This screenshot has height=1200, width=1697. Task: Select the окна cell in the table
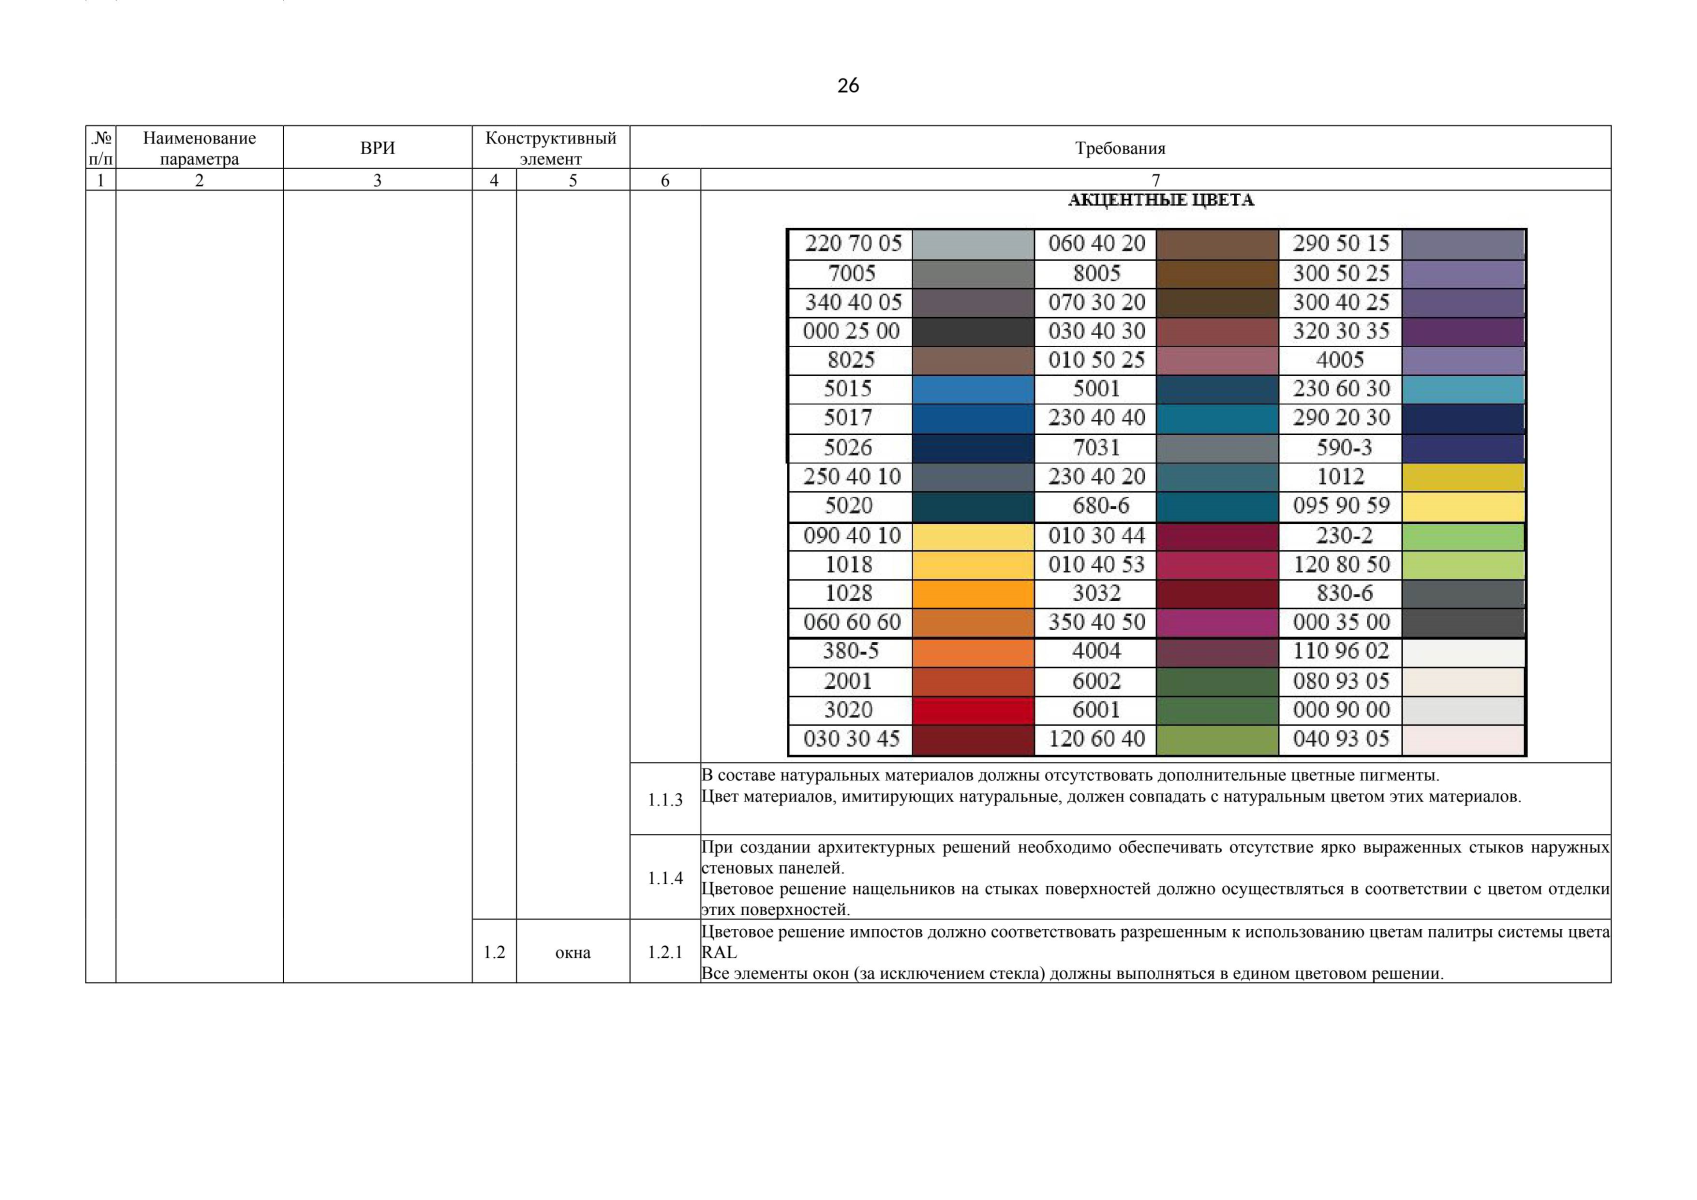(x=572, y=952)
